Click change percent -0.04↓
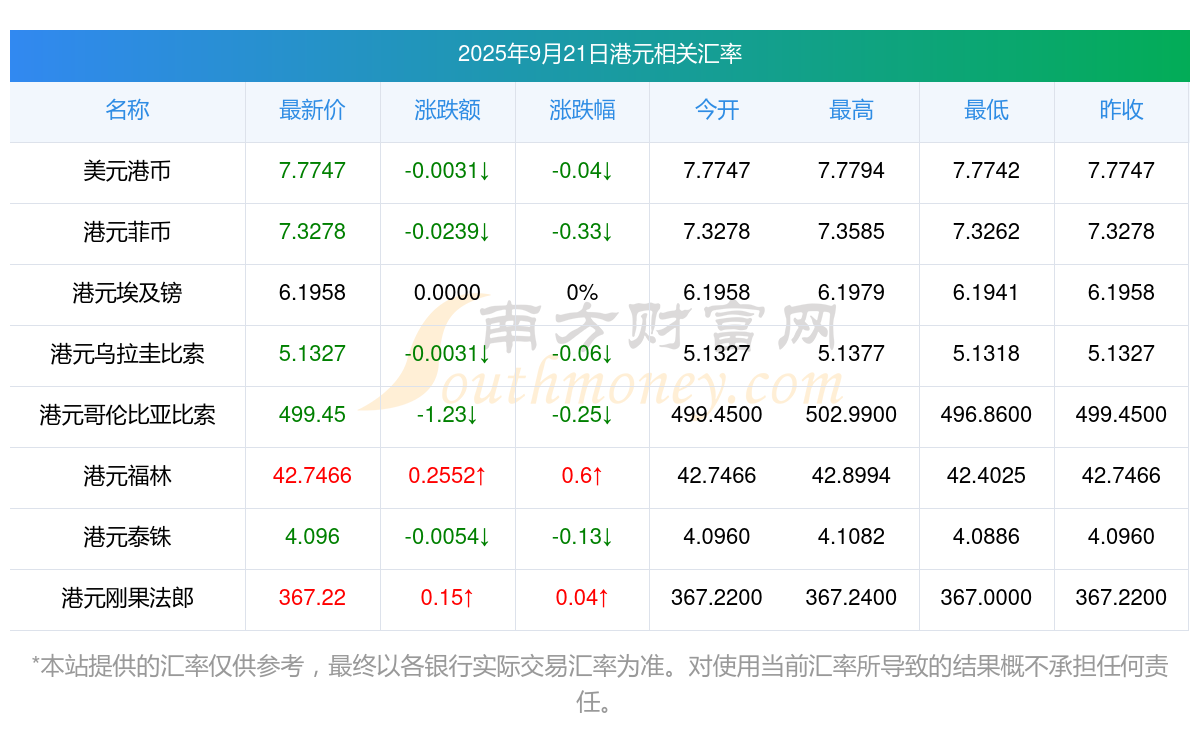Viewport: 1200px width, 733px height. coord(582,171)
